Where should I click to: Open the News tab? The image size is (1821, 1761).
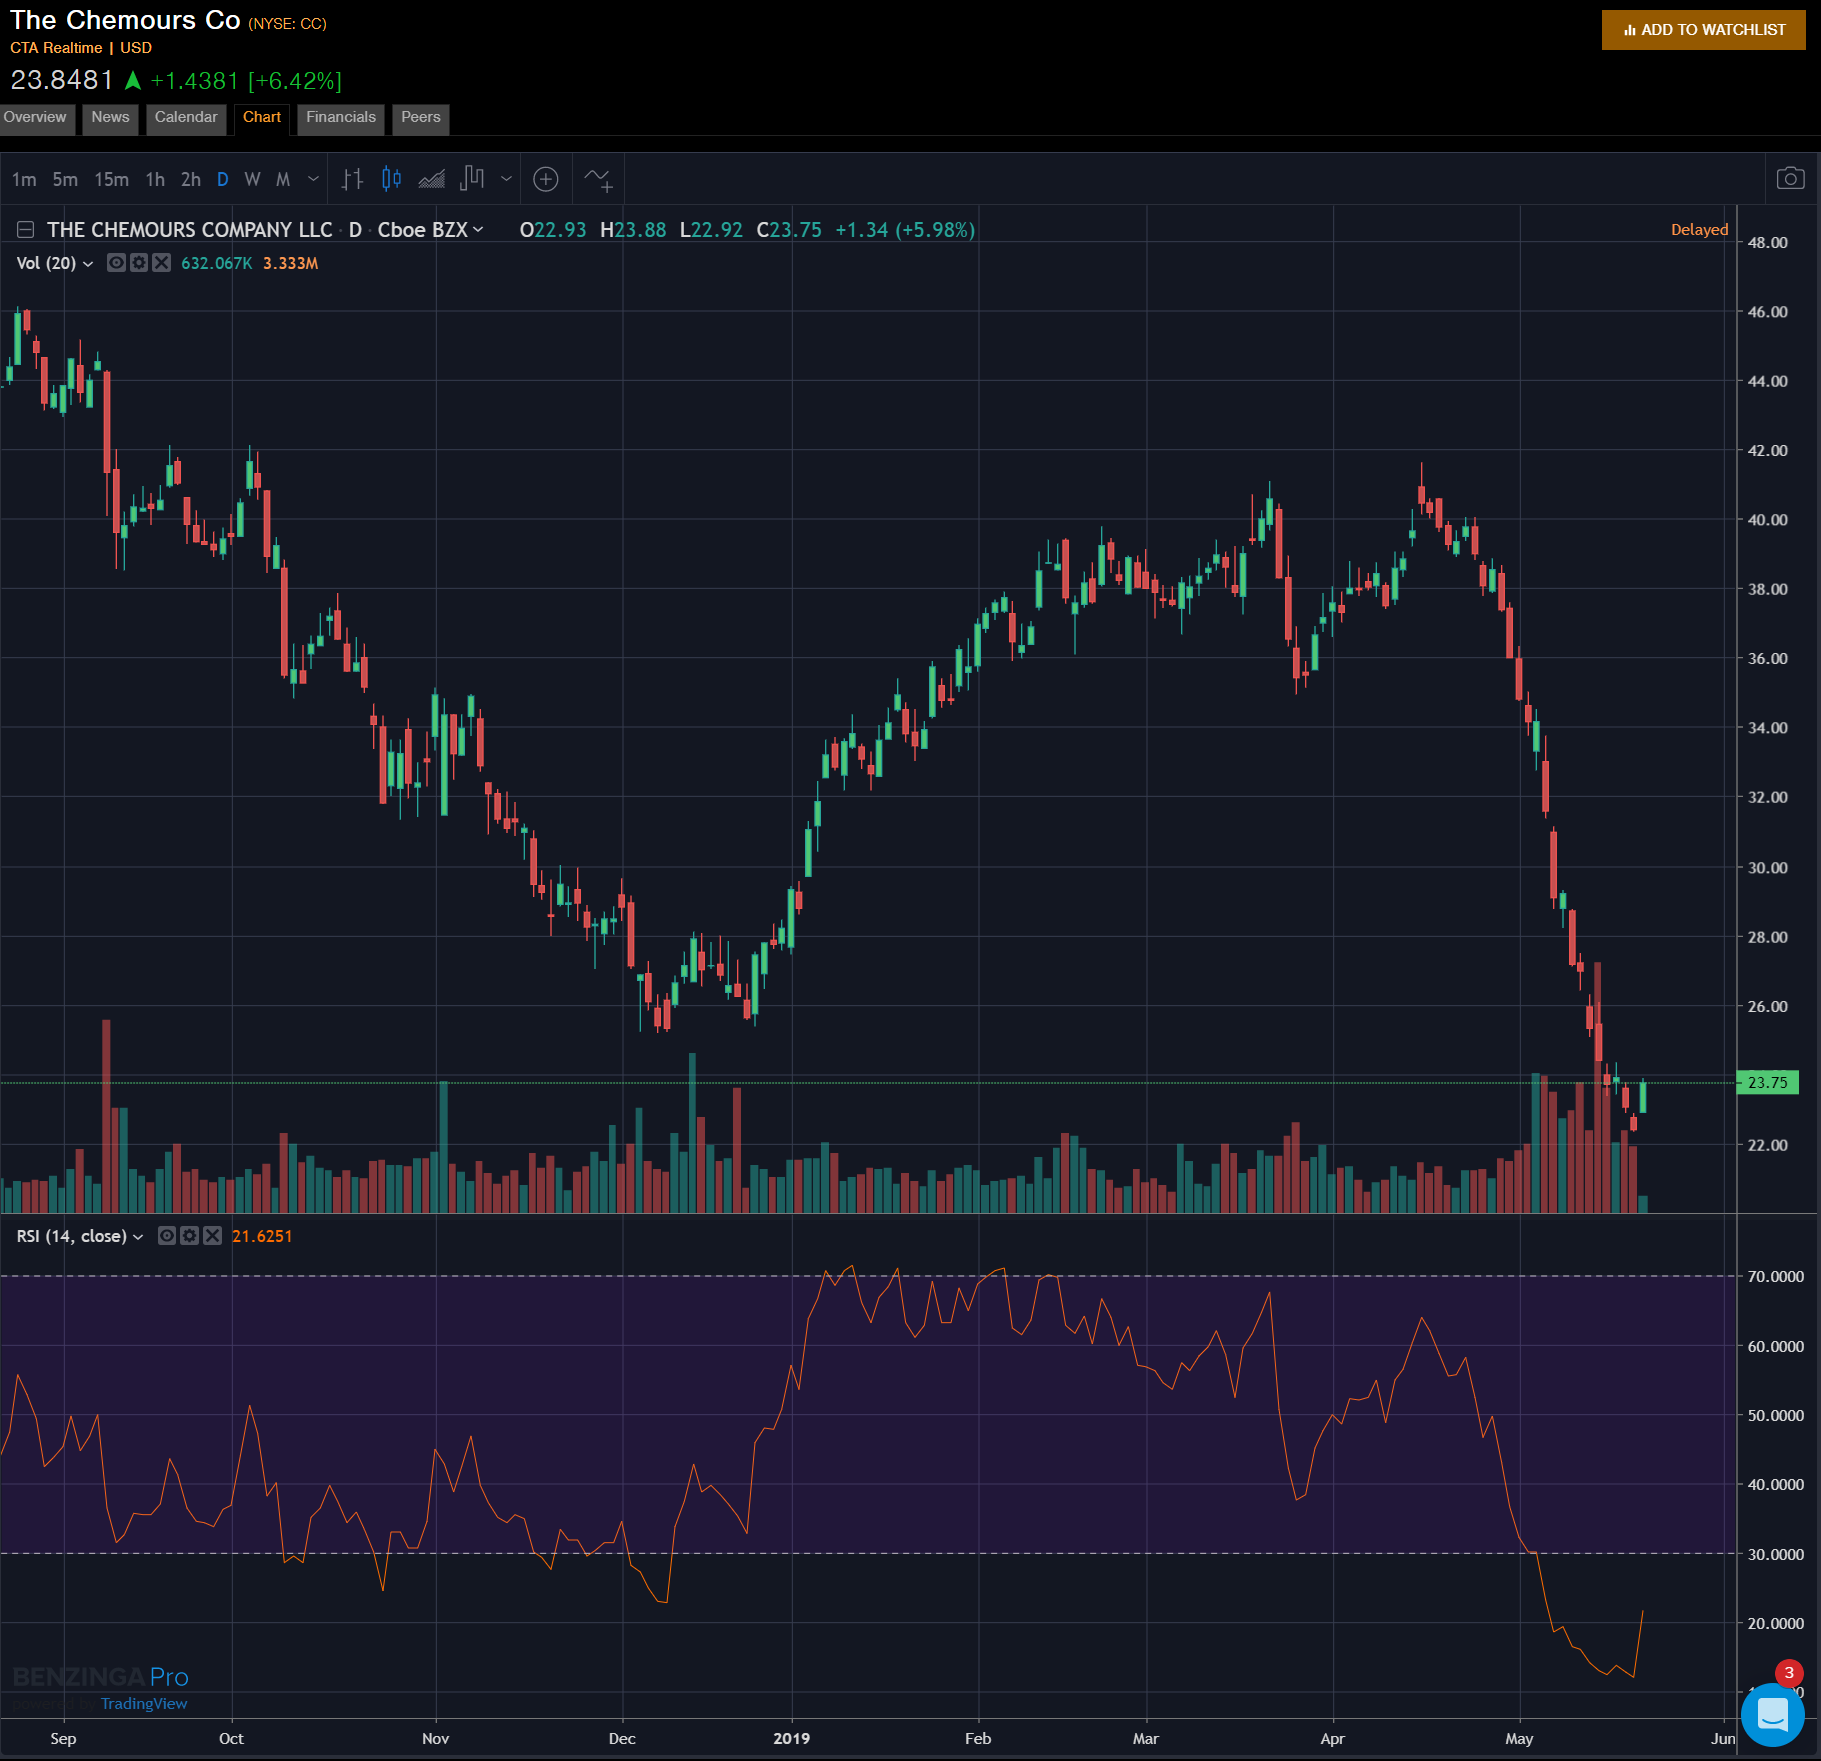[x=110, y=117]
